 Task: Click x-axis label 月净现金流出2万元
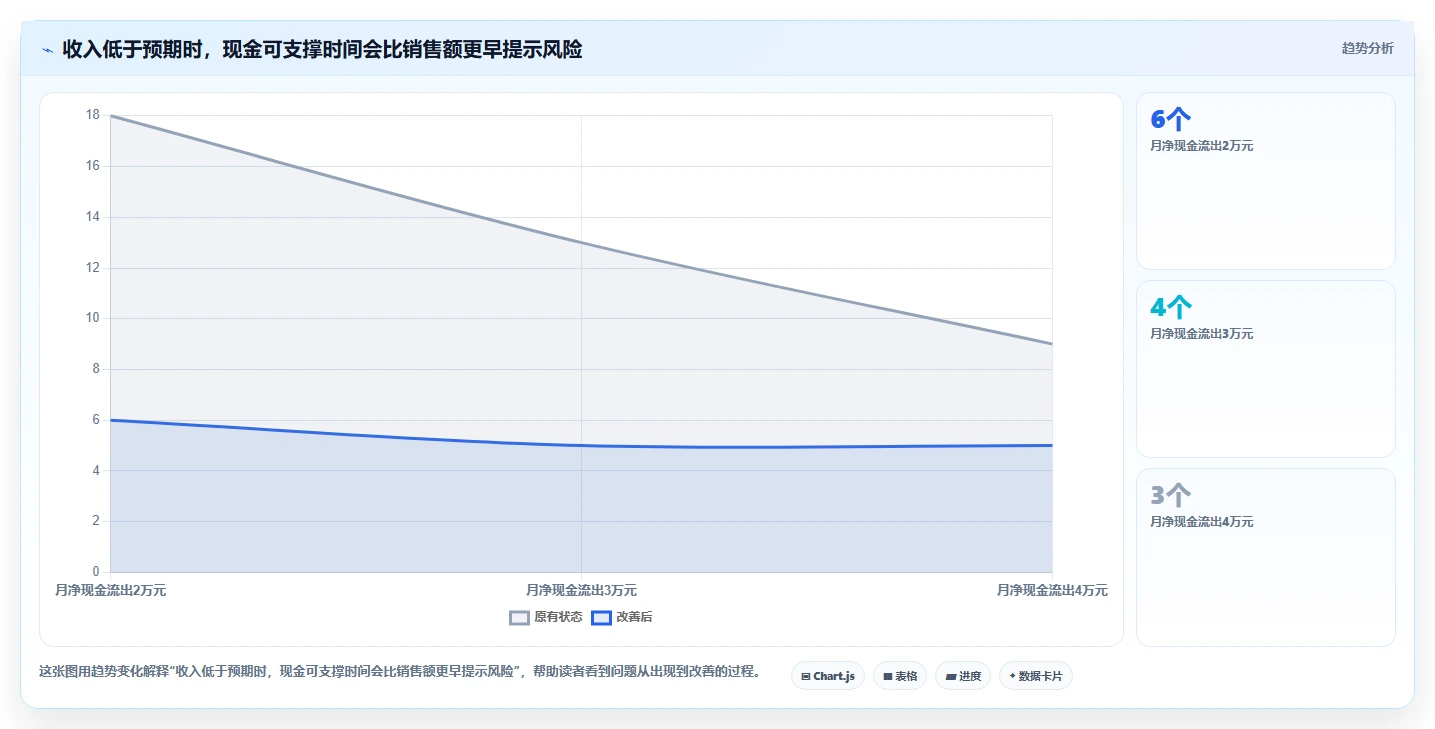click(111, 591)
